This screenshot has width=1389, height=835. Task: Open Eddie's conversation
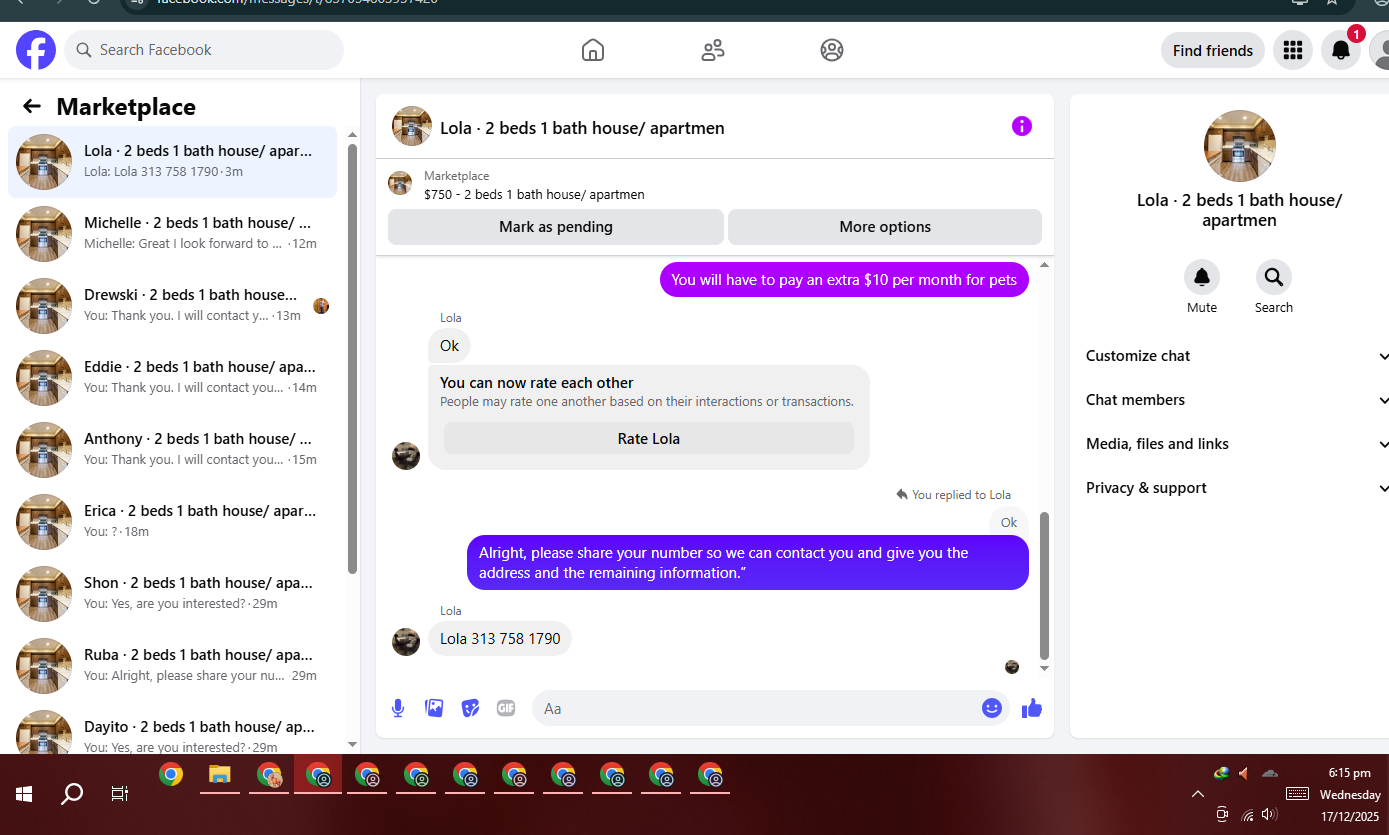172,378
